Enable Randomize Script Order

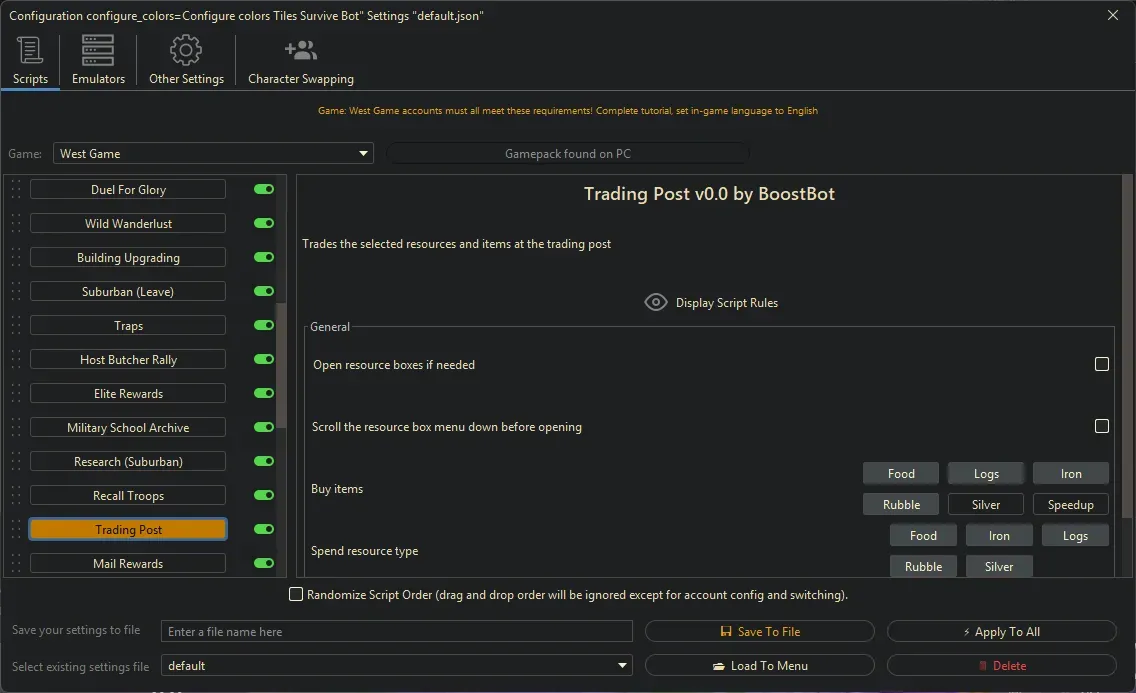pos(296,594)
